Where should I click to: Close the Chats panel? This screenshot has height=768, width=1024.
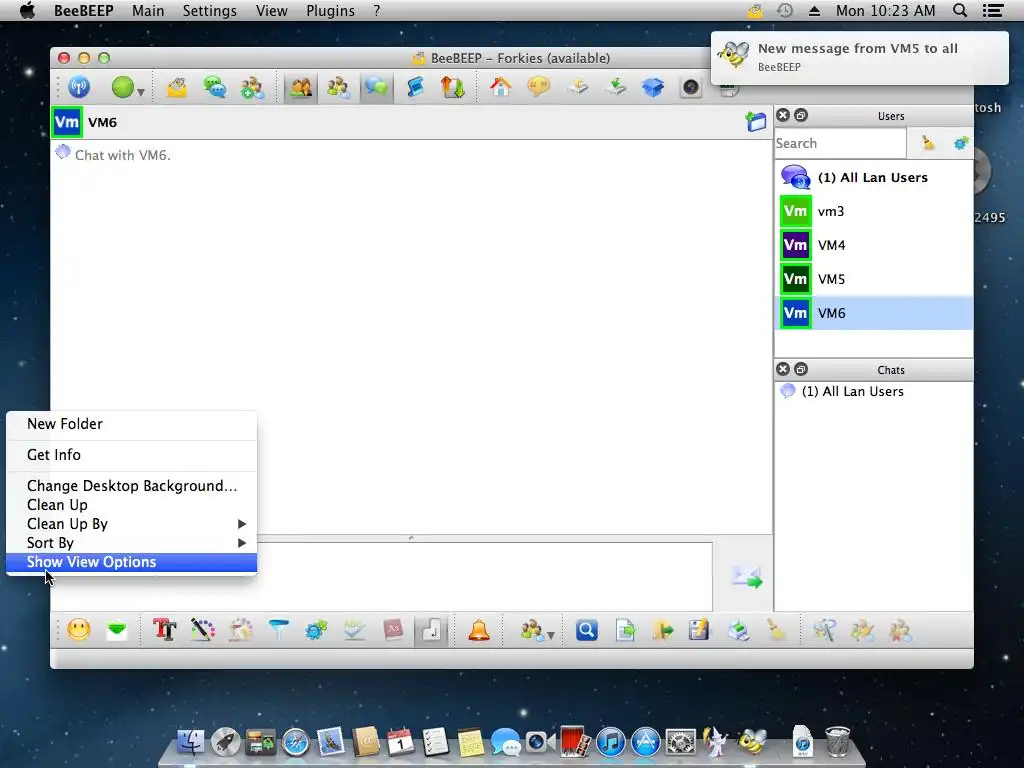click(x=783, y=370)
